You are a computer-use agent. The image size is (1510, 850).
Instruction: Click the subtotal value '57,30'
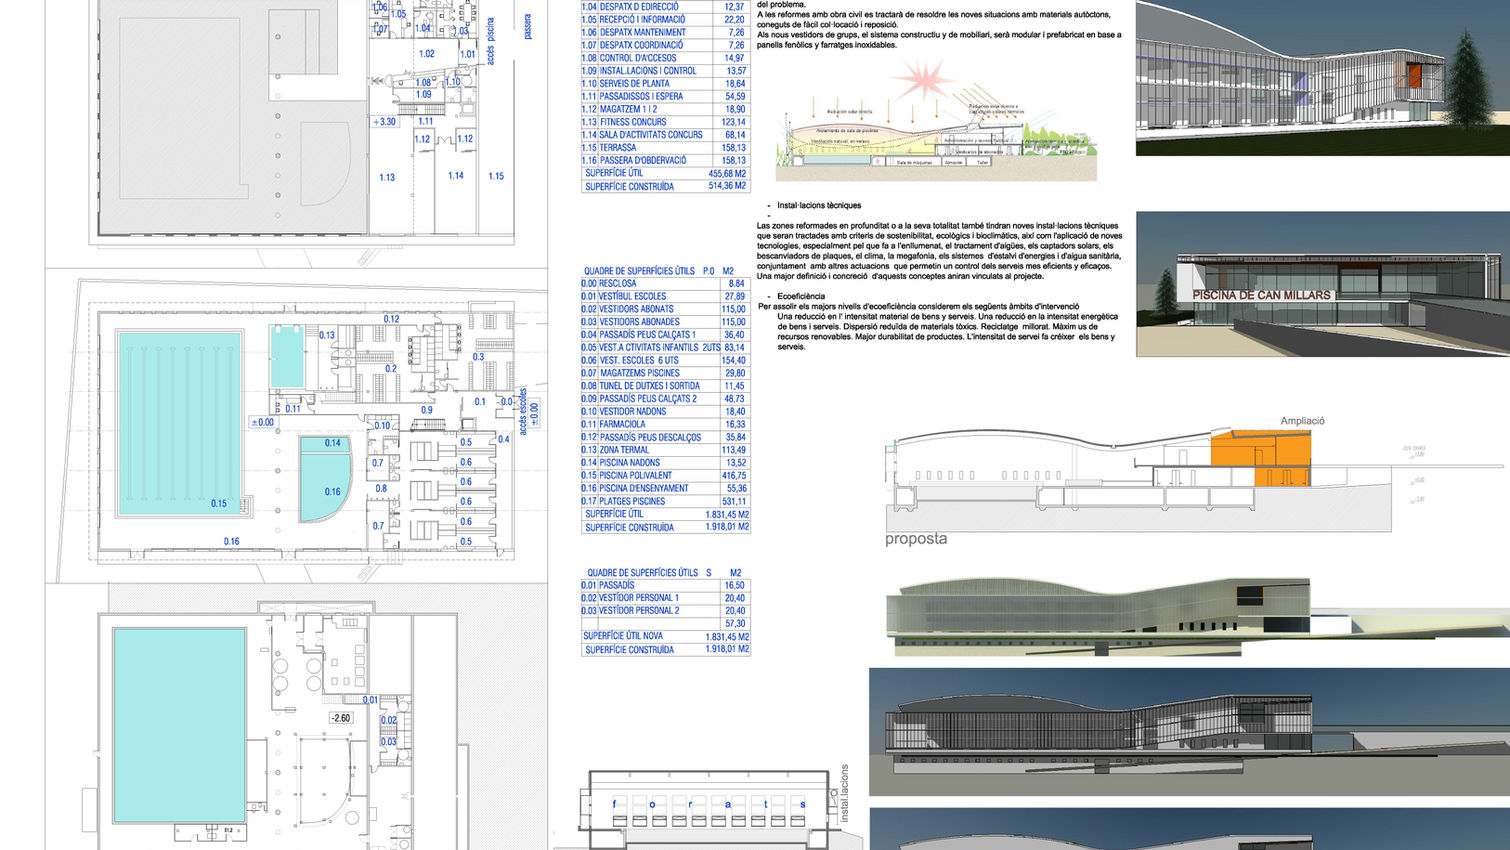[735, 624]
